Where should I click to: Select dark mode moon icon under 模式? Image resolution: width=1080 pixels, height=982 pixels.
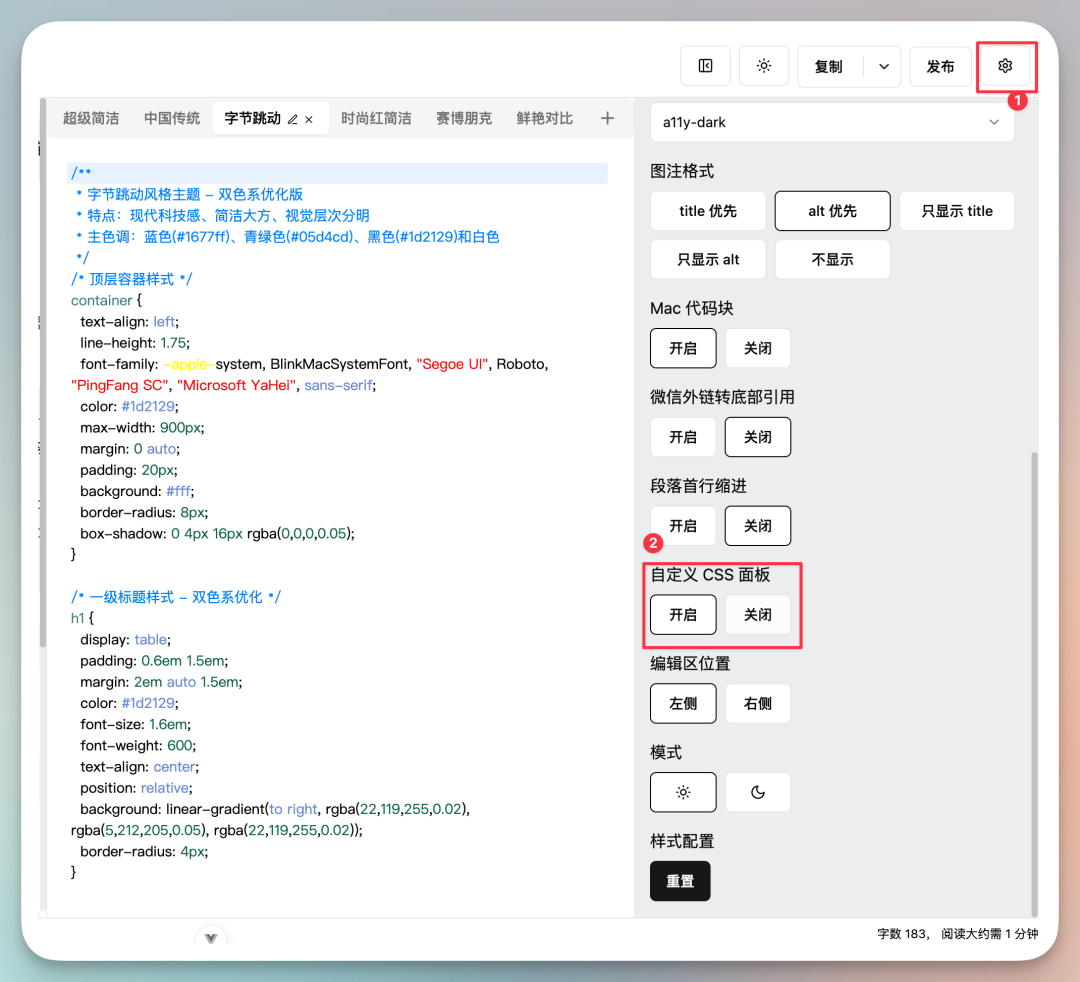pos(758,793)
